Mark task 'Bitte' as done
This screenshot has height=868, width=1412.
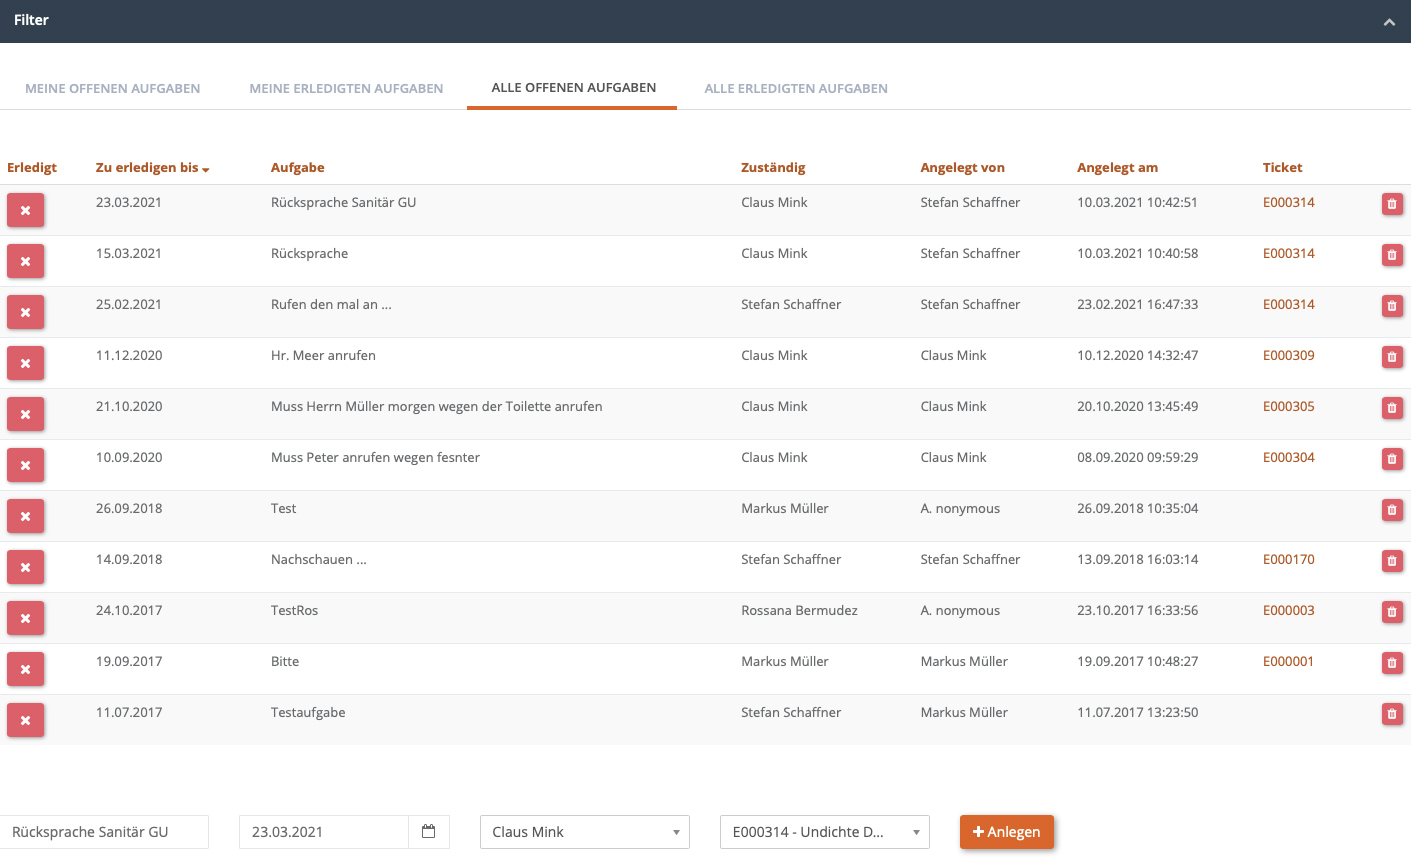[26, 670]
